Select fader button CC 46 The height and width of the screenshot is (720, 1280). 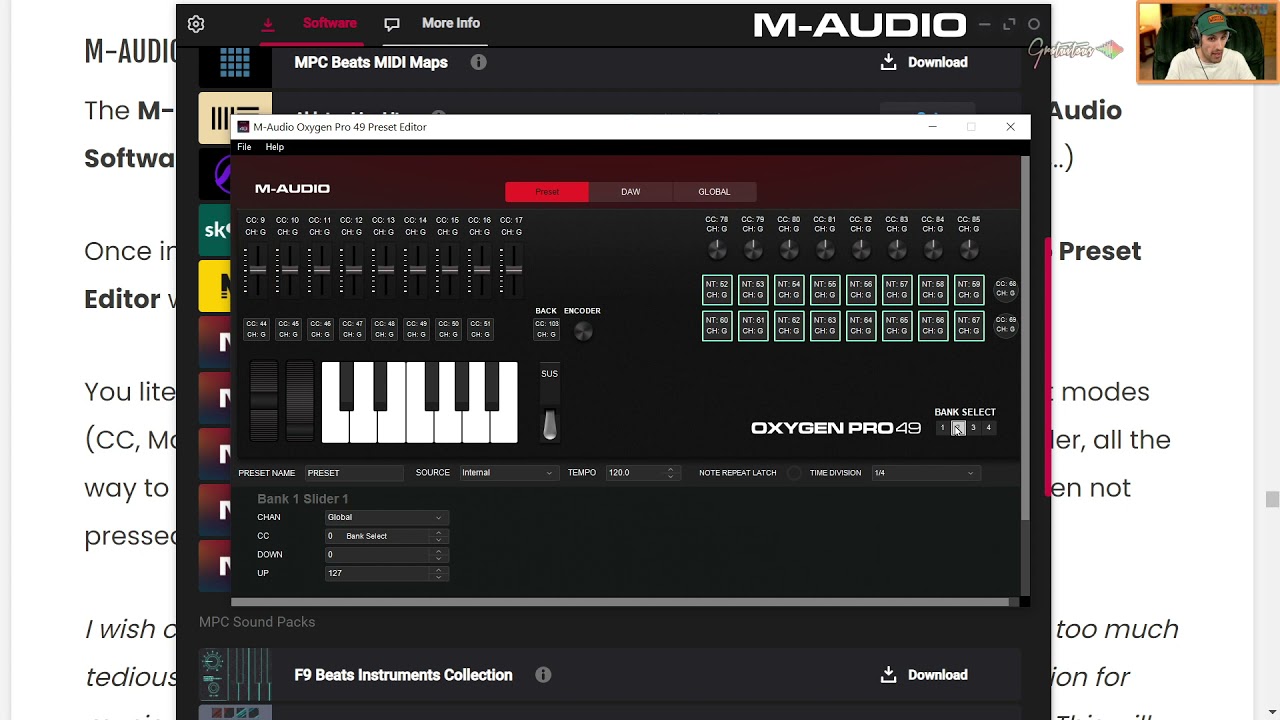point(320,329)
